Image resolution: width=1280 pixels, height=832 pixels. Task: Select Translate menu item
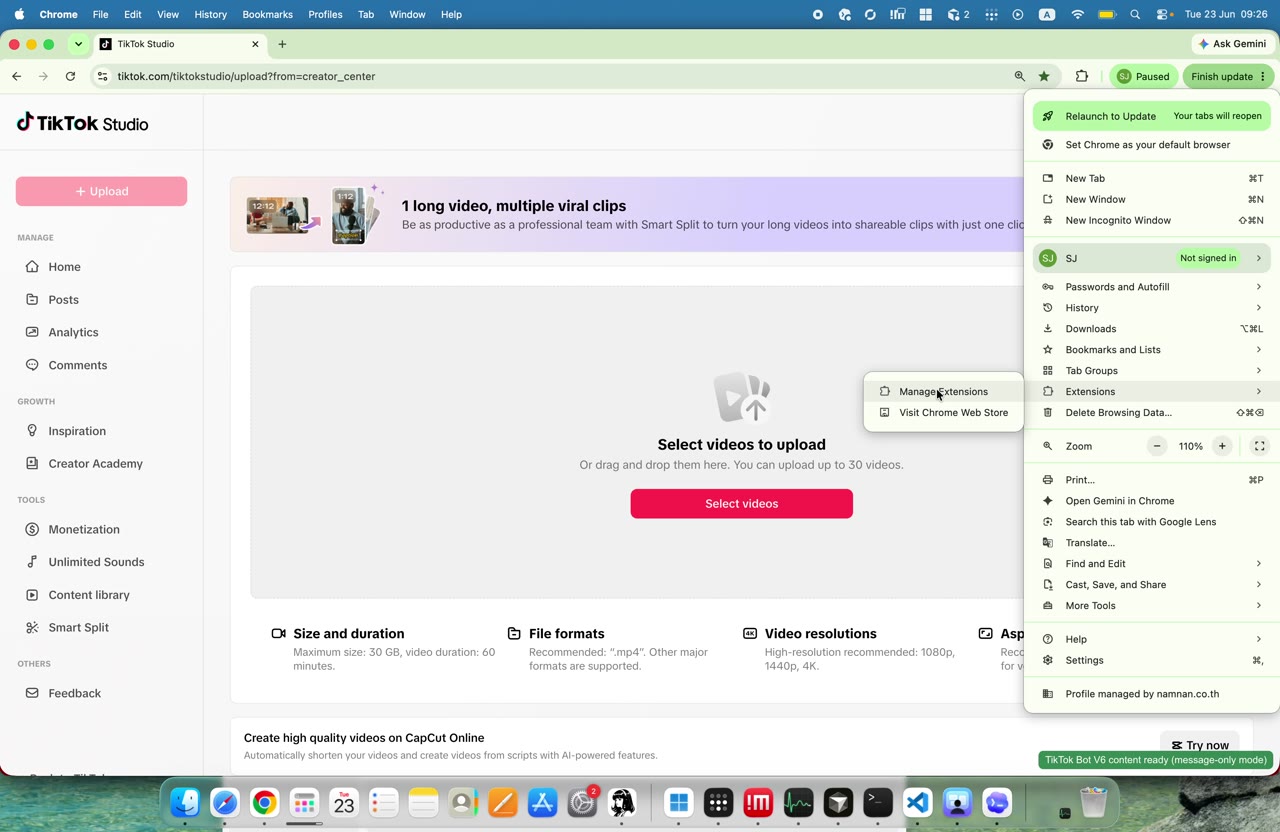(1152, 542)
